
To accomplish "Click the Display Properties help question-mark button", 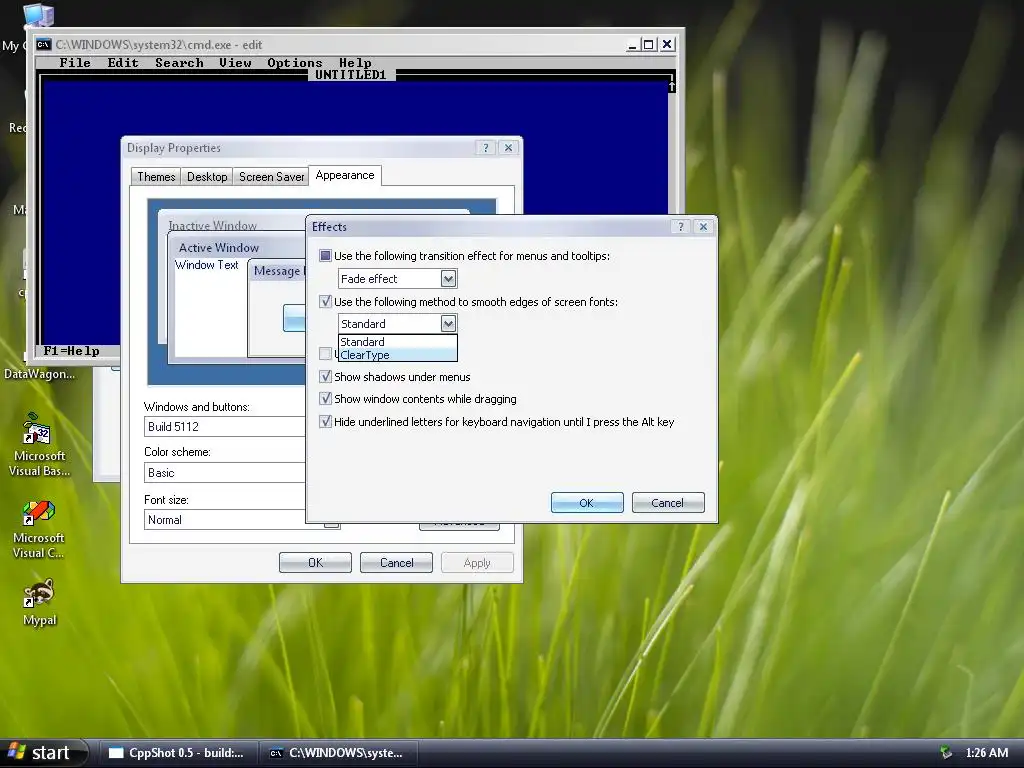I will tap(485, 148).
